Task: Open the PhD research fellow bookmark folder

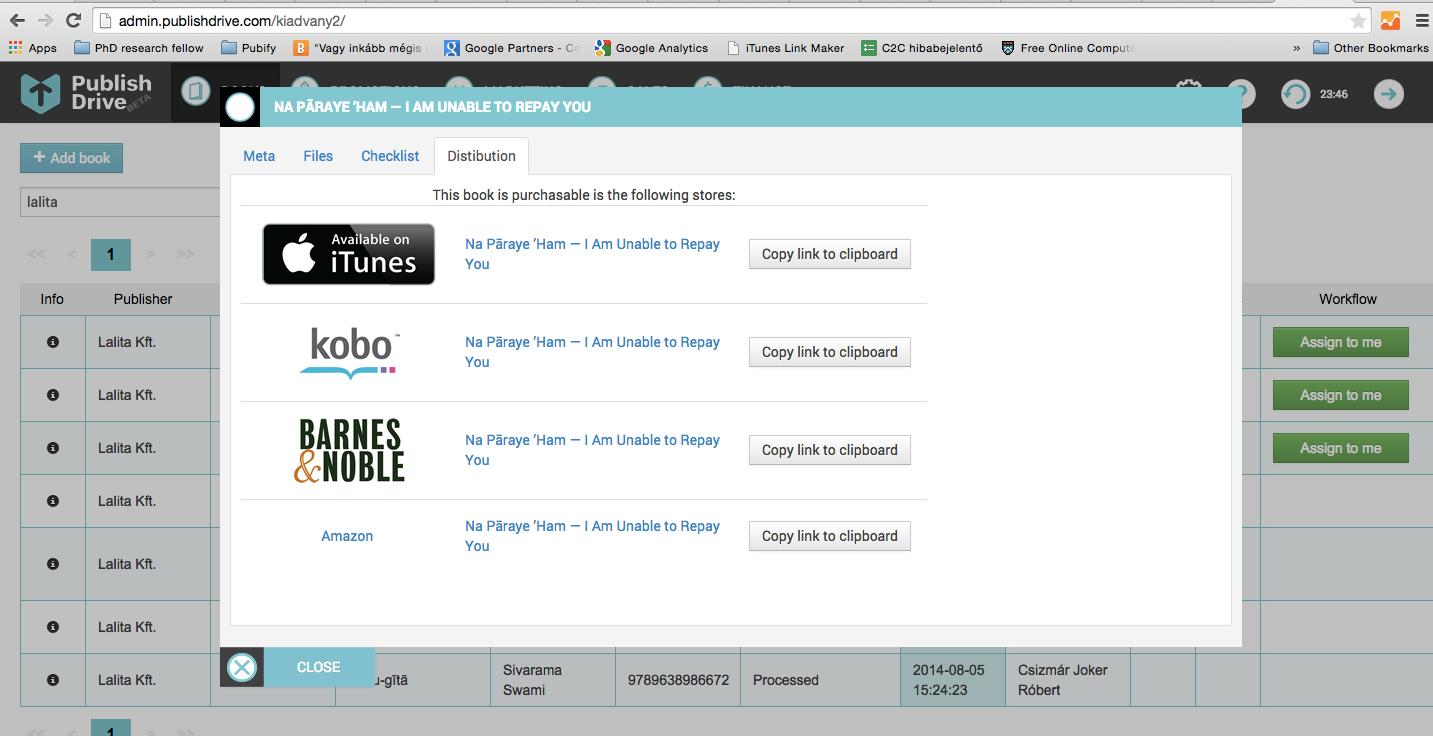Action: tap(138, 48)
